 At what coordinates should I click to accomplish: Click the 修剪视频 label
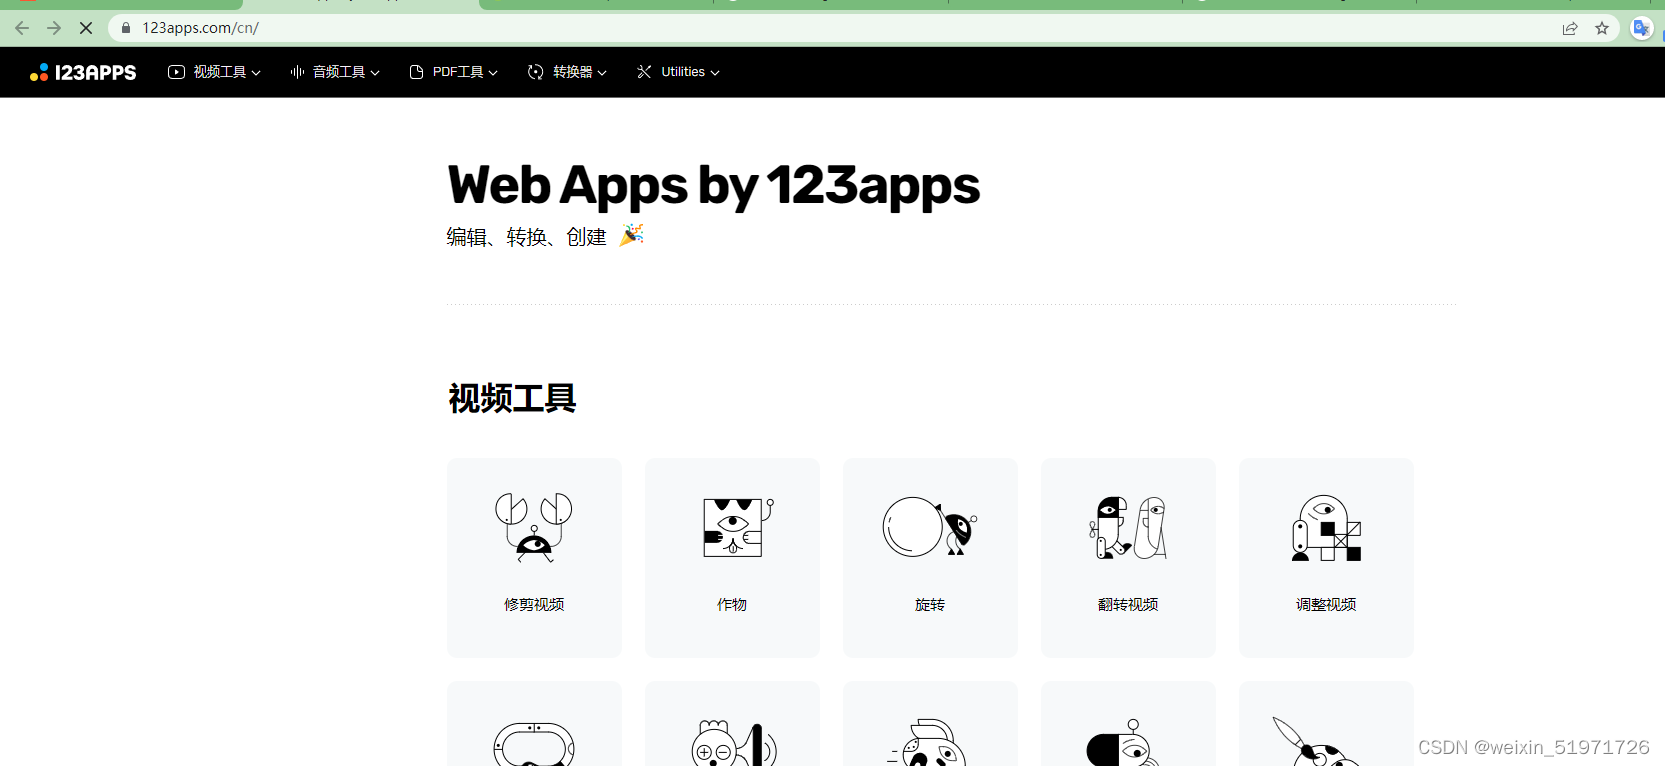pyautogui.click(x=534, y=605)
